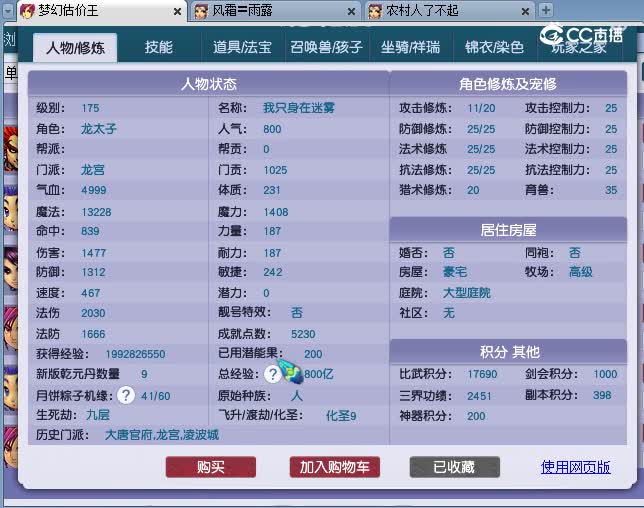Image resolution: width=644 pixels, height=508 pixels.
Task: Switch to the 农村人了不起 browser tab
Action: coord(449,11)
